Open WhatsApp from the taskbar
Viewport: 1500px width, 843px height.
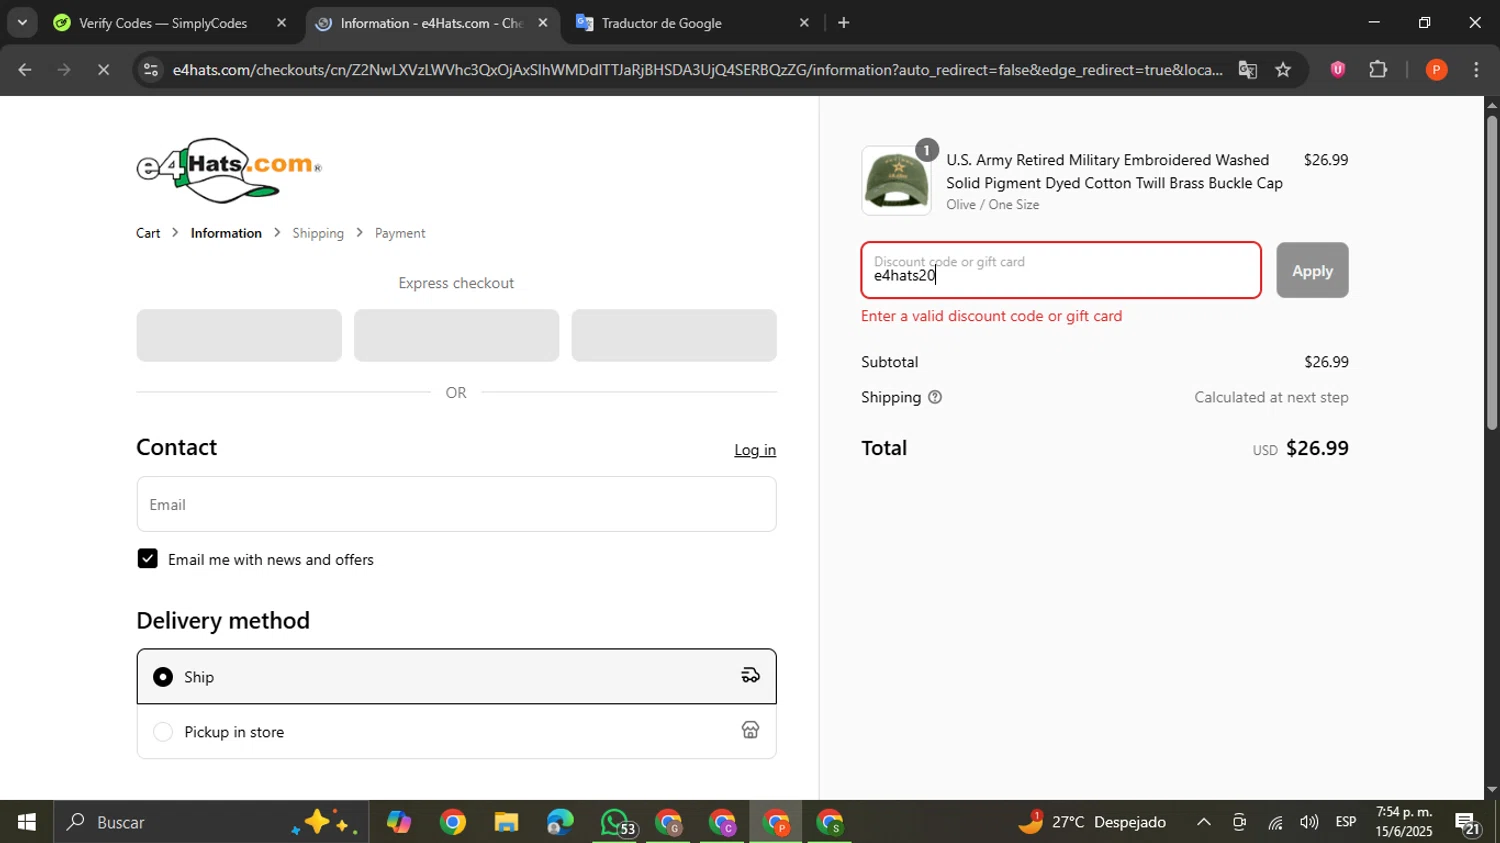616,822
